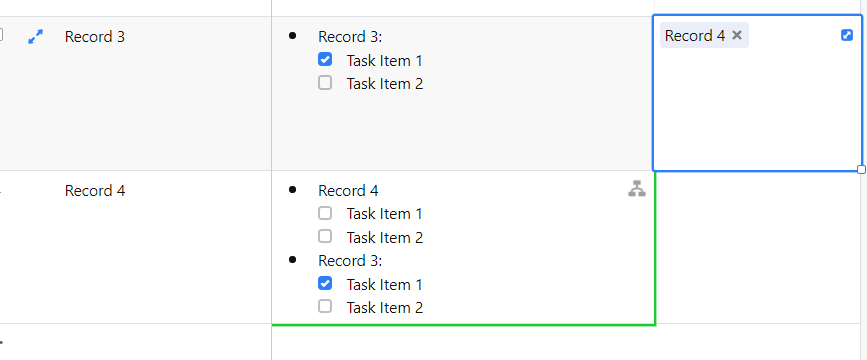Click the fill handle of the selected cell
The image size is (867, 360).
(x=861, y=170)
